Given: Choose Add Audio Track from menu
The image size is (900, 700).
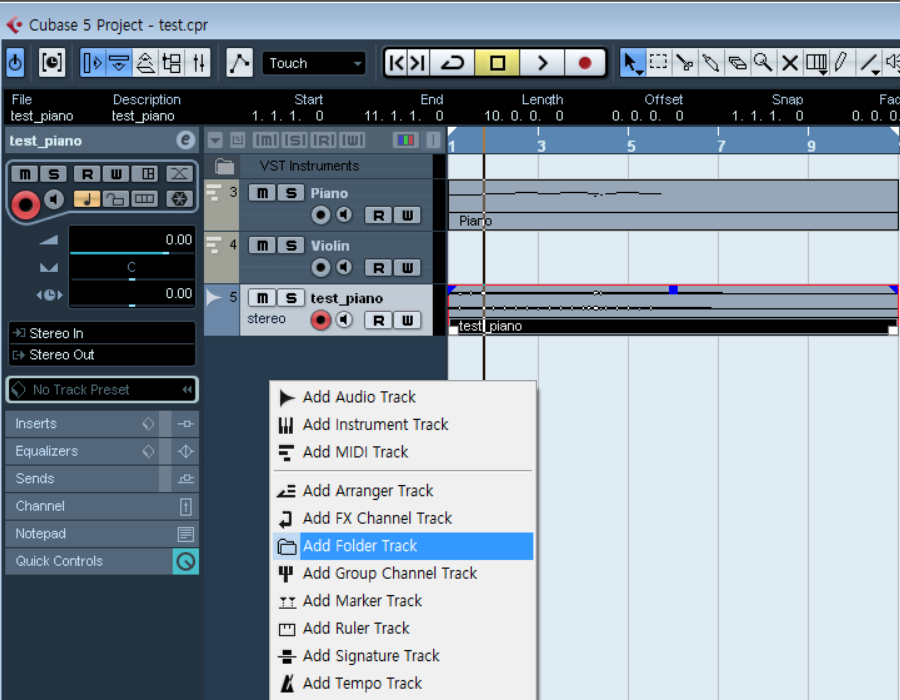Looking at the screenshot, I should 403,397.
